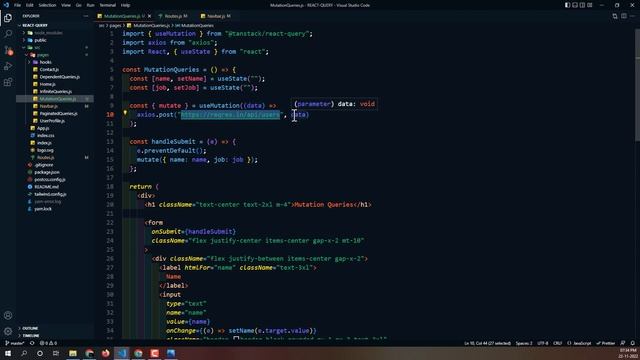Open the Manage gear in activity bar
The height and width of the screenshot is (360, 640).
(x=8, y=331)
